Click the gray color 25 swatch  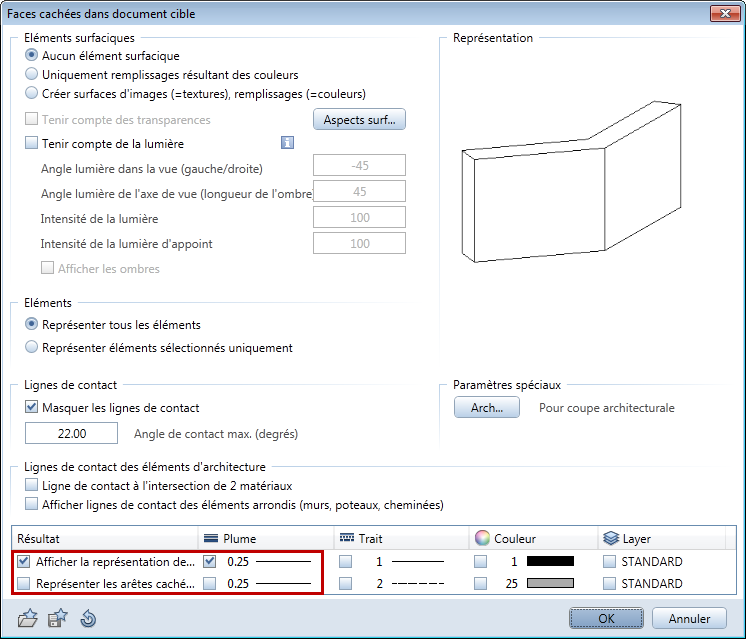[x=550, y=583]
